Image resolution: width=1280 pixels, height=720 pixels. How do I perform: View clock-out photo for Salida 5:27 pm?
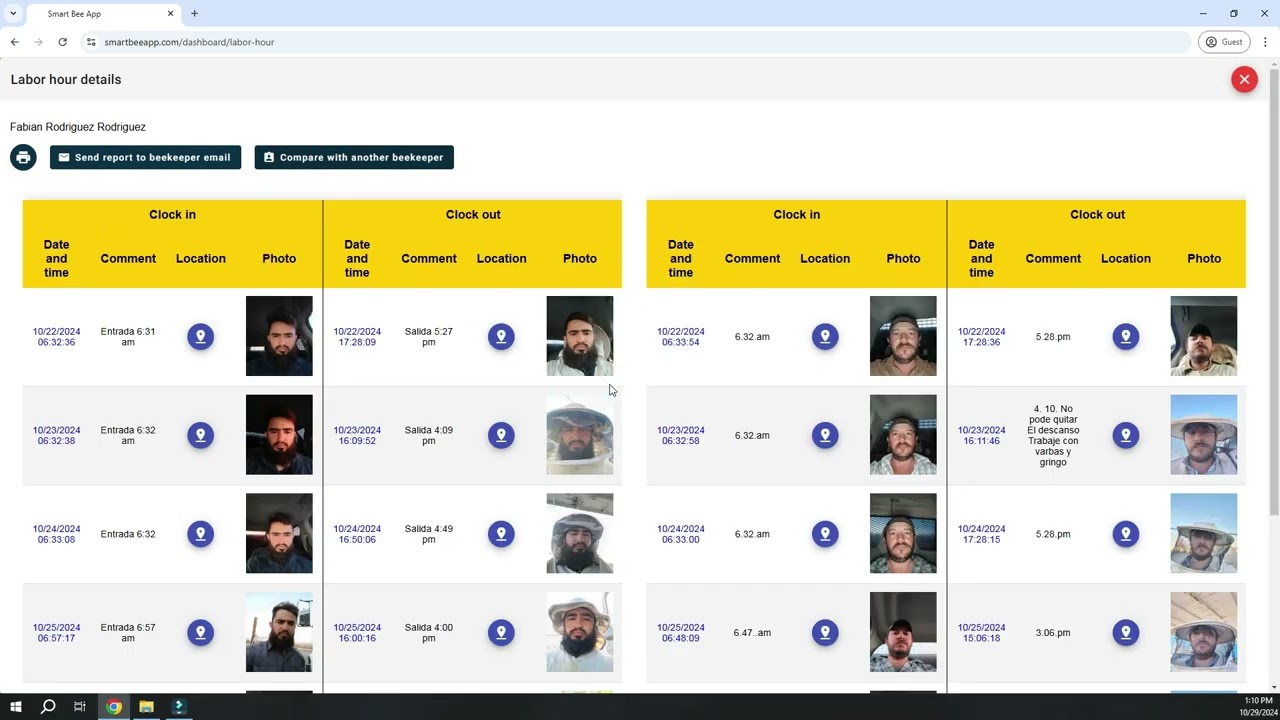click(x=580, y=336)
